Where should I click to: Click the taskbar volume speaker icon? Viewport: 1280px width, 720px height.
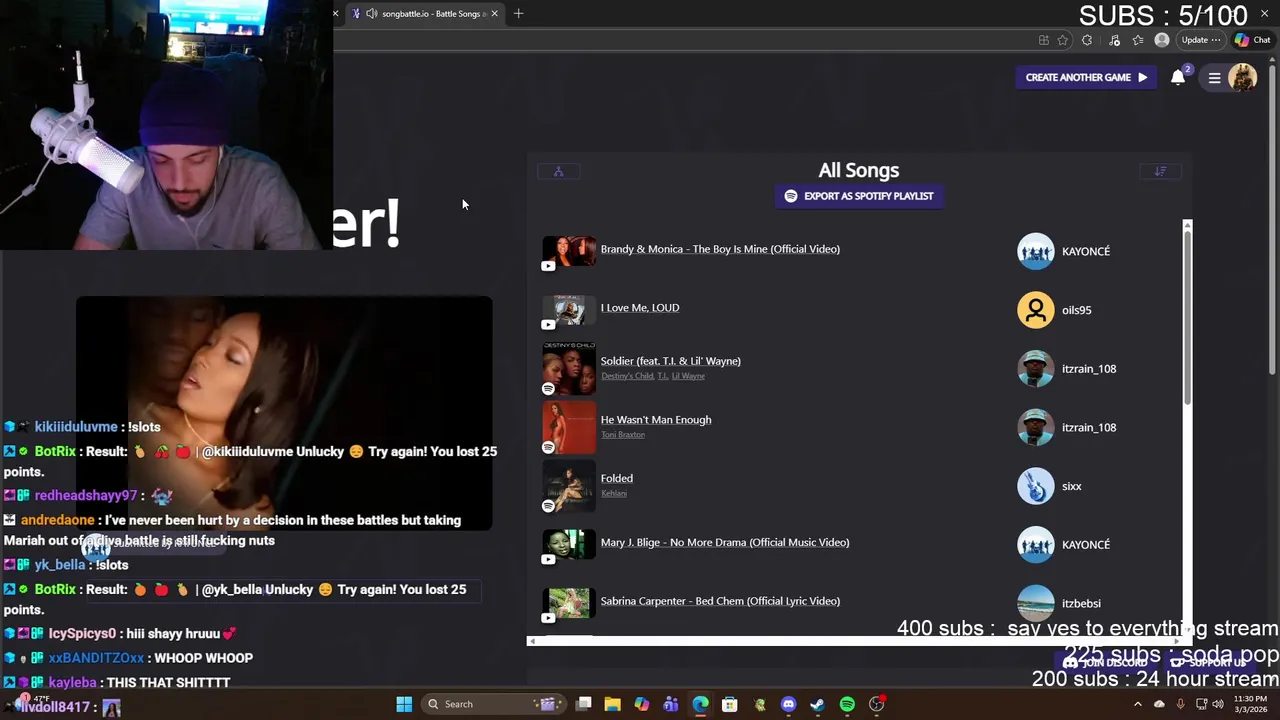tap(1218, 704)
